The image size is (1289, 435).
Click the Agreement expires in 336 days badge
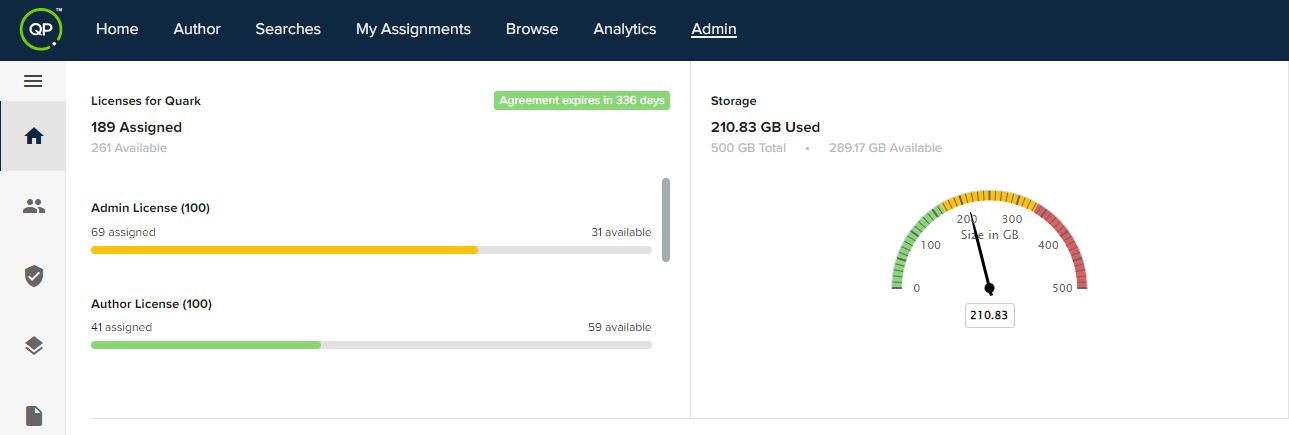click(582, 100)
